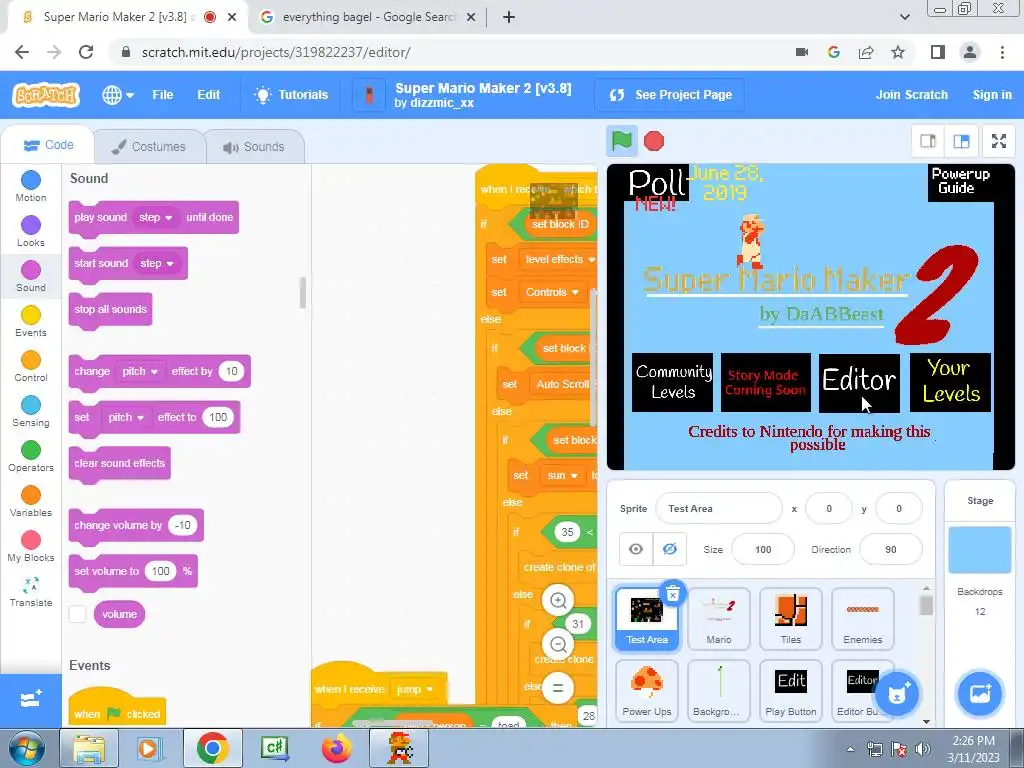
Task: Select the Operators blocks category
Action: (x=31, y=456)
